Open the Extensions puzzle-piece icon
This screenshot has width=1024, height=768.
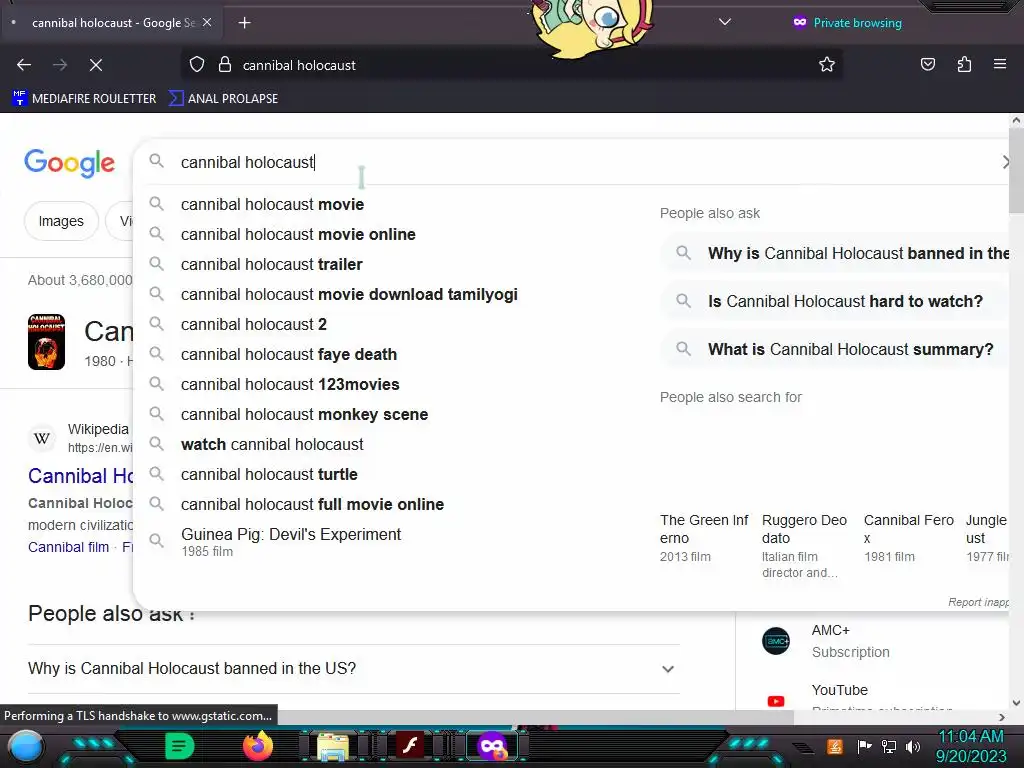pyautogui.click(x=964, y=65)
